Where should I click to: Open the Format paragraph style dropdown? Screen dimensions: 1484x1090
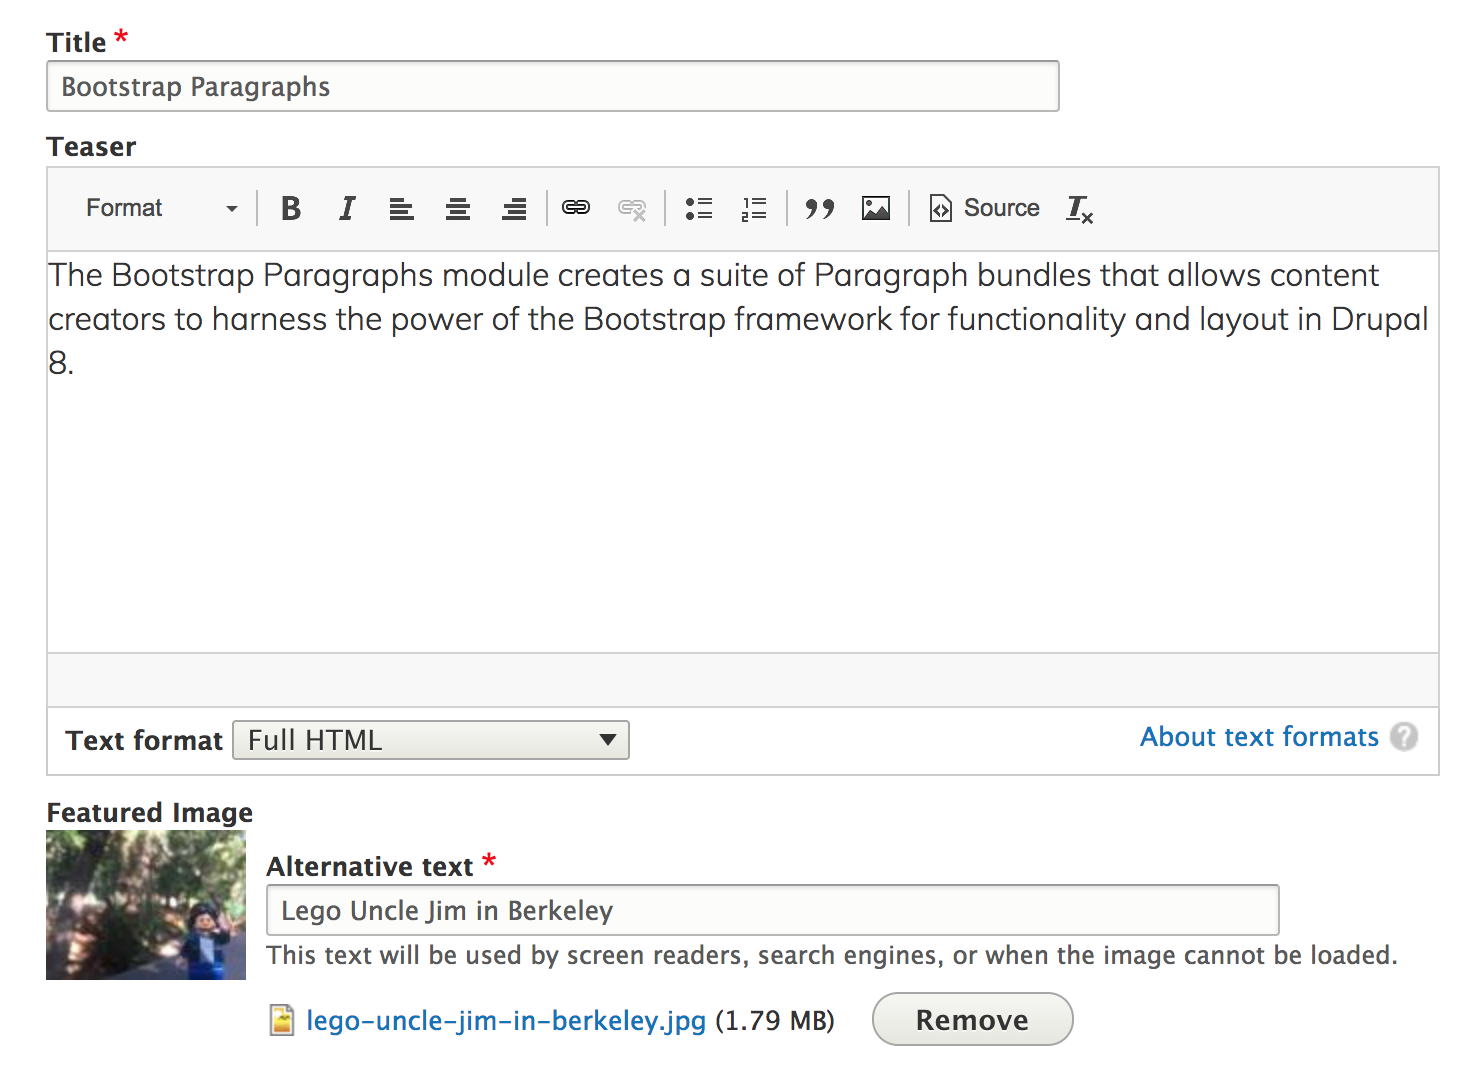(162, 208)
